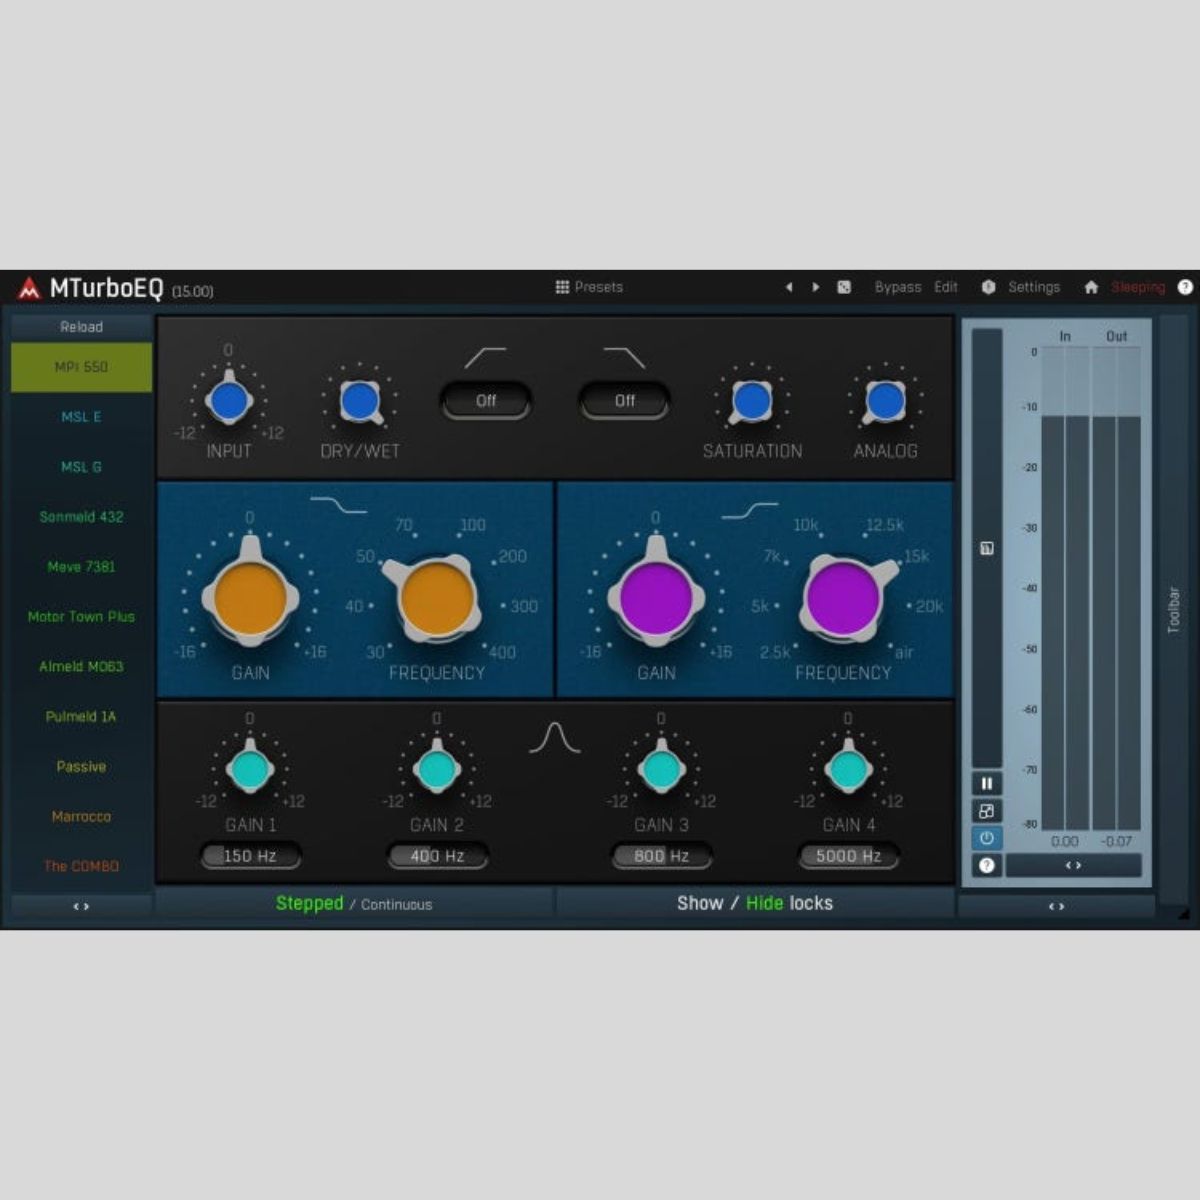
Task: Click the bell curve icon
Action: click(554, 738)
